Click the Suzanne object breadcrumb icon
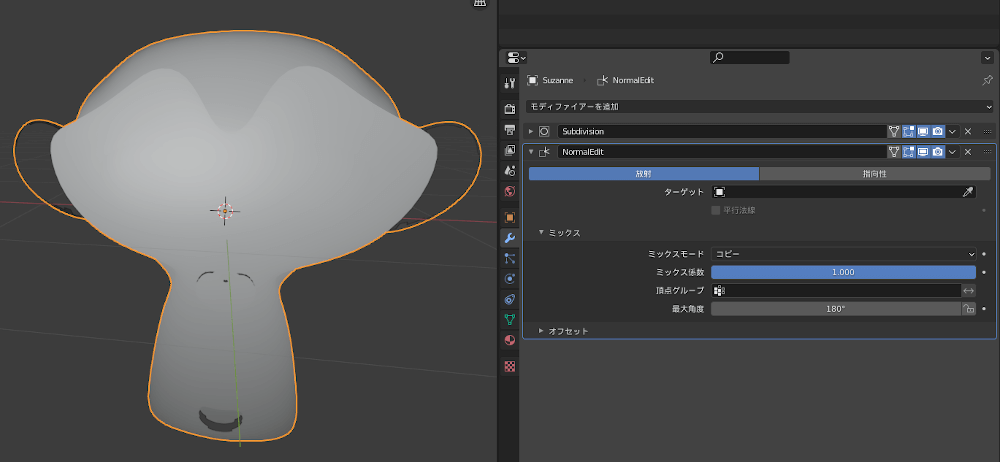The image size is (1000, 462). coord(532,80)
